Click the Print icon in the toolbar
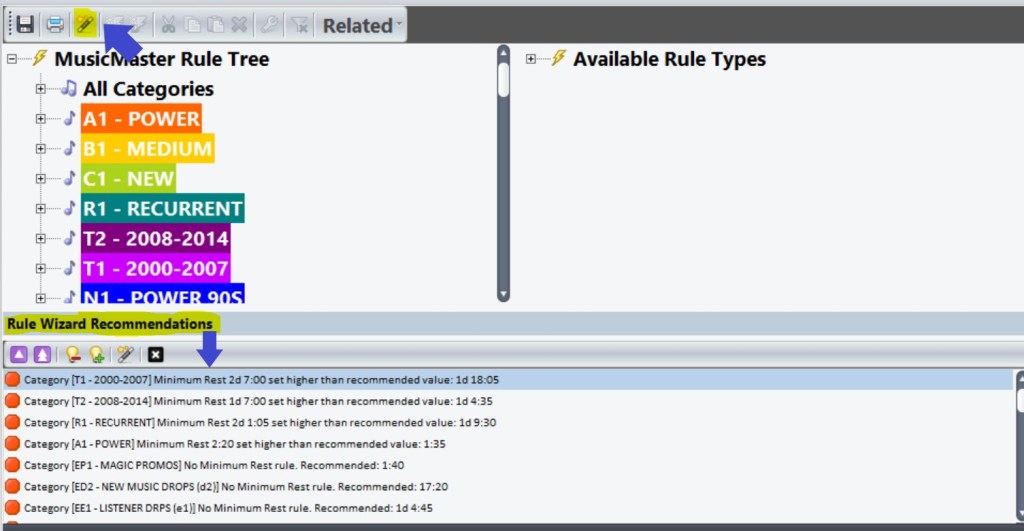The height and width of the screenshot is (531, 1024). pos(55,24)
